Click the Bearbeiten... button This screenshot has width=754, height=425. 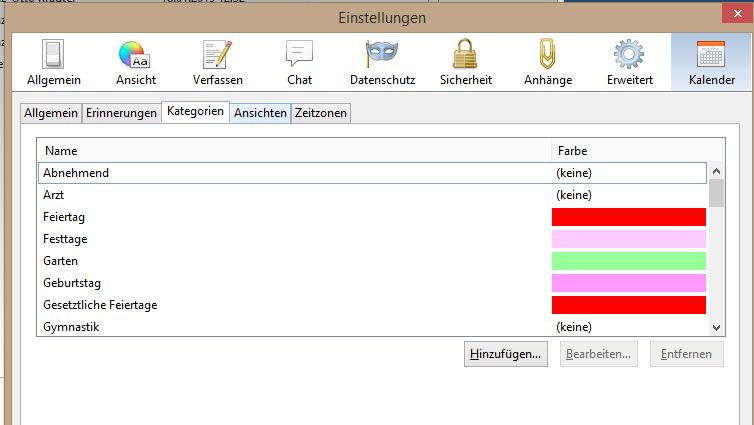tap(598, 354)
